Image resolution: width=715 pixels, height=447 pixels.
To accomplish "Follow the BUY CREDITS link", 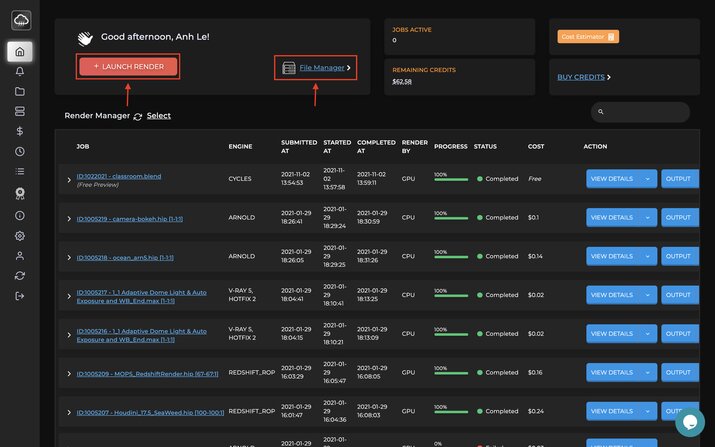I will (x=581, y=77).
